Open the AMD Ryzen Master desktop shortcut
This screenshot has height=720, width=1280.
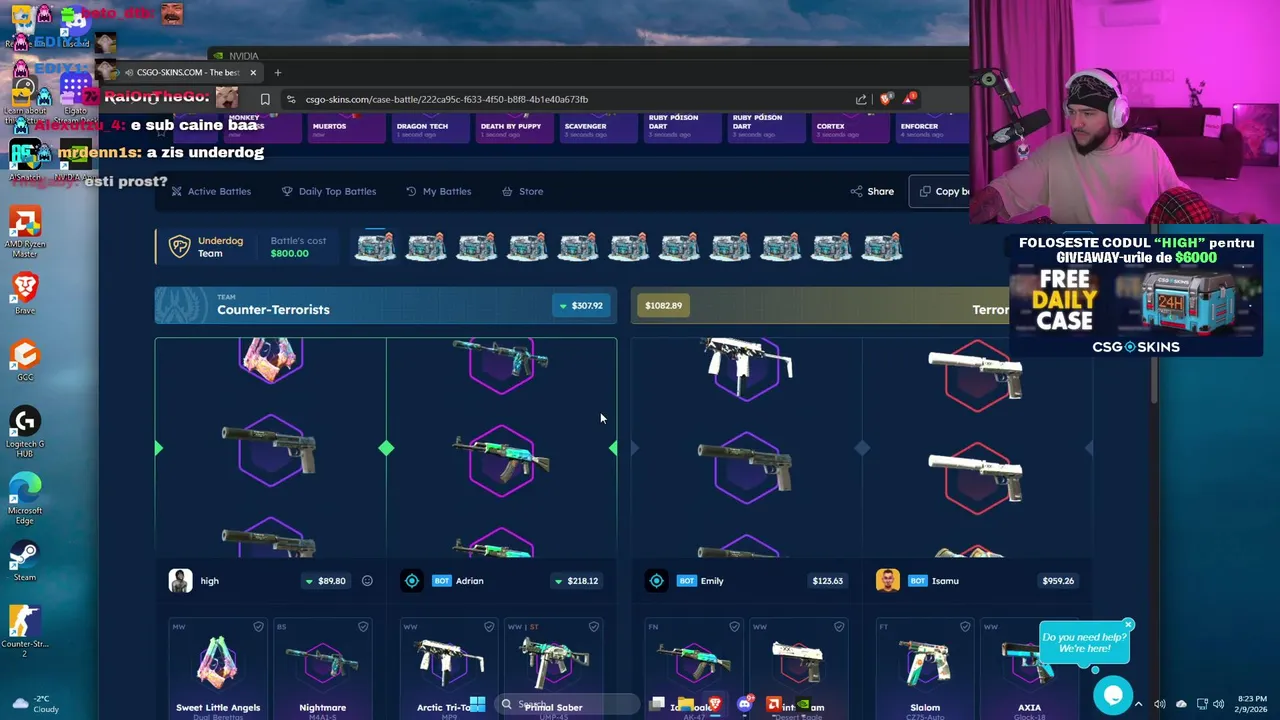(x=25, y=232)
